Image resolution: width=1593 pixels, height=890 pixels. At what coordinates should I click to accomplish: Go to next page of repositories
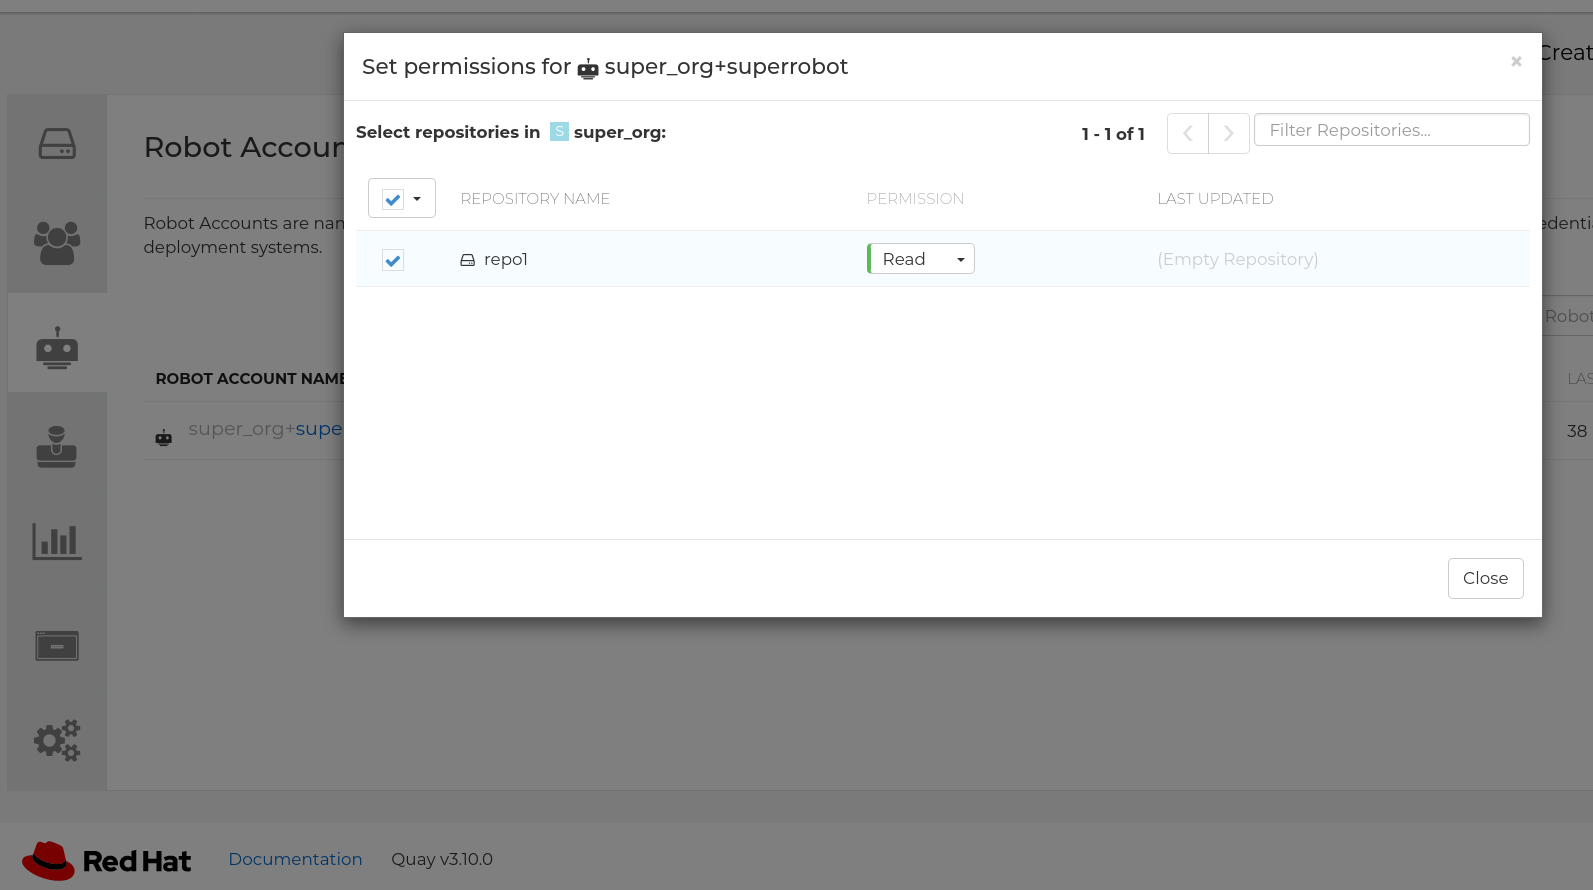pyautogui.click(x=1229, y=133)
